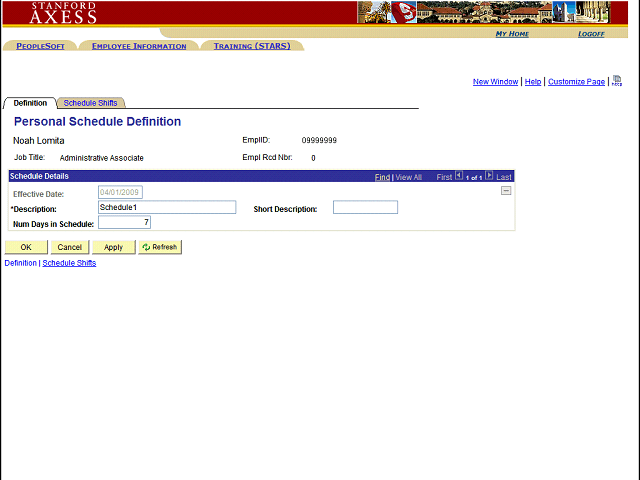Open the campus banner image

coord(484,12)
